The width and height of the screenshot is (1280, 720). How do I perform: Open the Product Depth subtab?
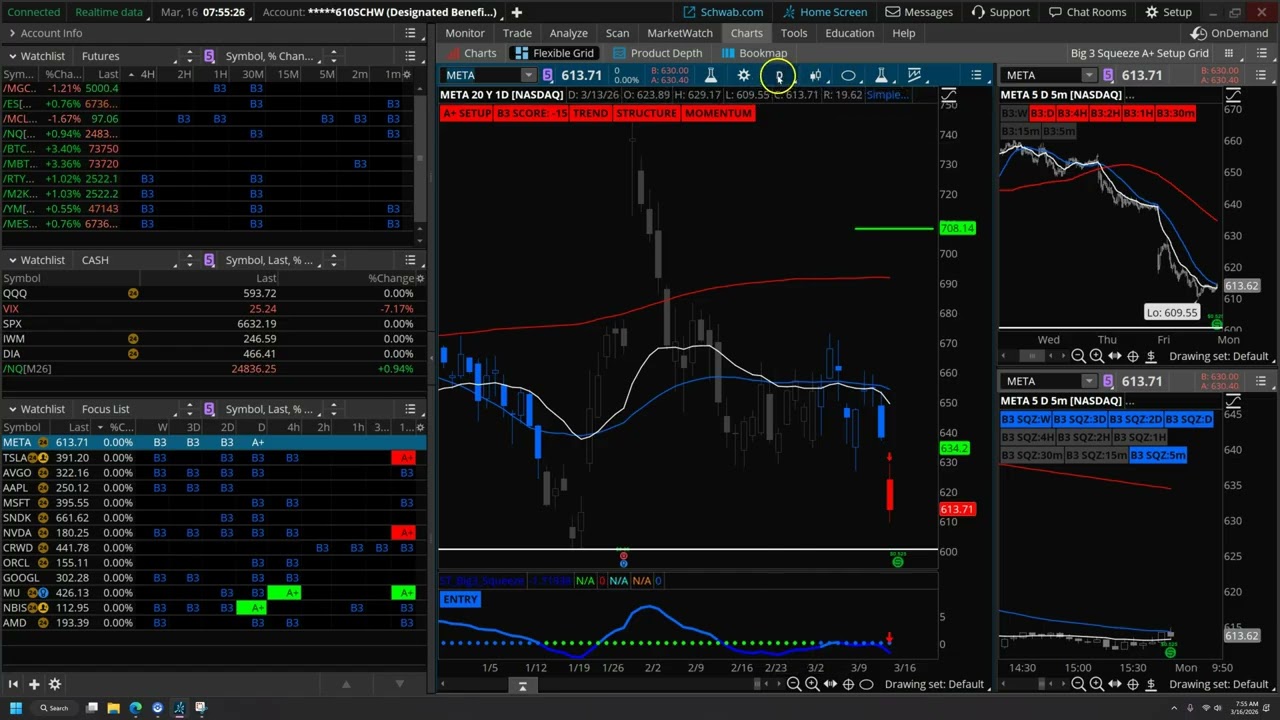pos(658,53)
